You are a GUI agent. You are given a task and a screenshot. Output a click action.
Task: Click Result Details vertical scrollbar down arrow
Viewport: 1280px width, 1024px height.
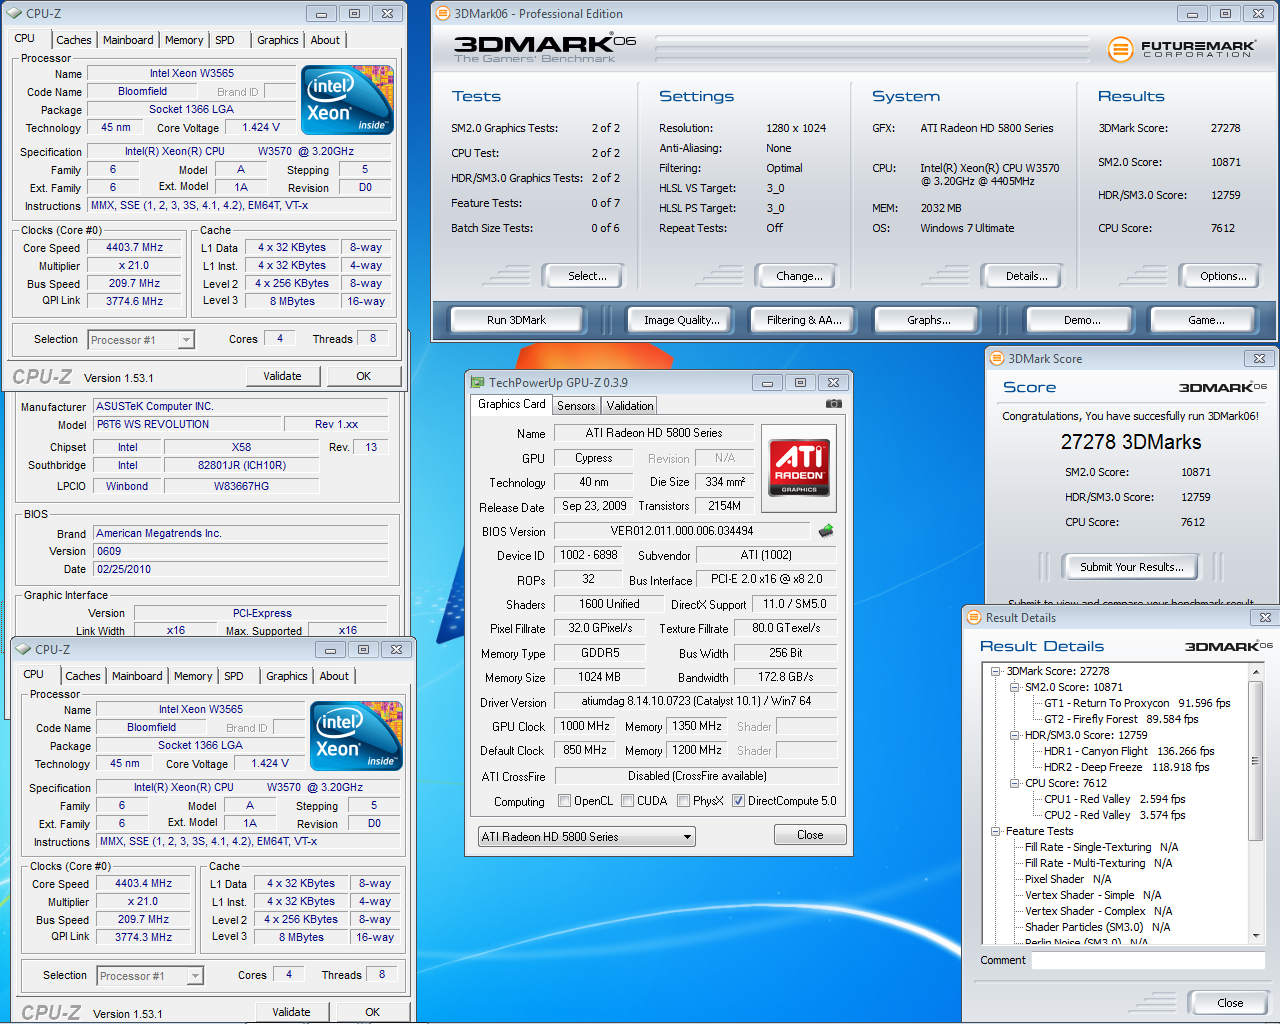pos(1257,936)
